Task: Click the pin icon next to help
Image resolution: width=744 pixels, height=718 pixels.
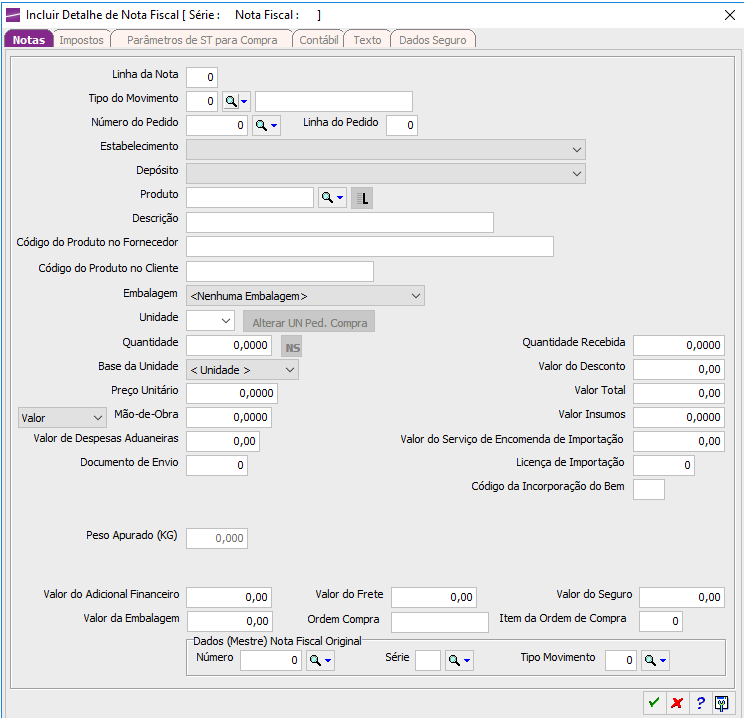Action: 722,702
